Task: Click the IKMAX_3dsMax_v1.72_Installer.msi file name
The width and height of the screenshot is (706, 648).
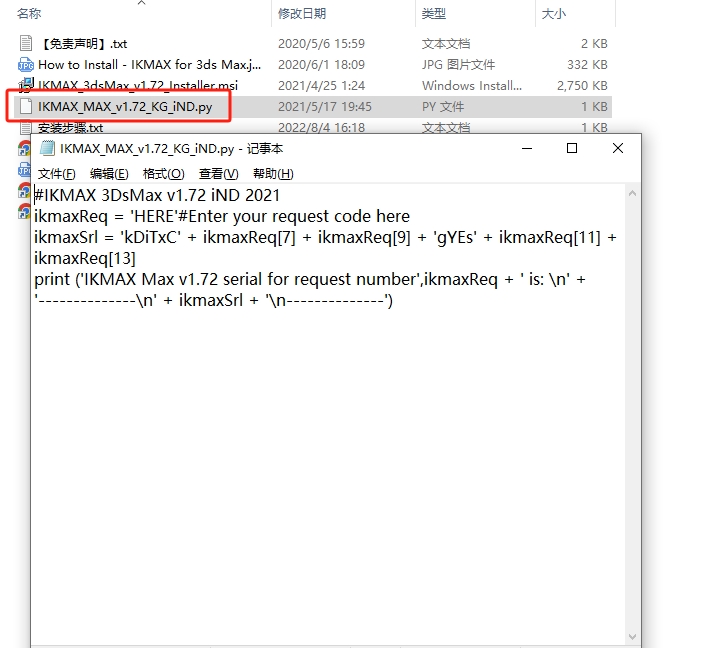Action: [138, 85]
